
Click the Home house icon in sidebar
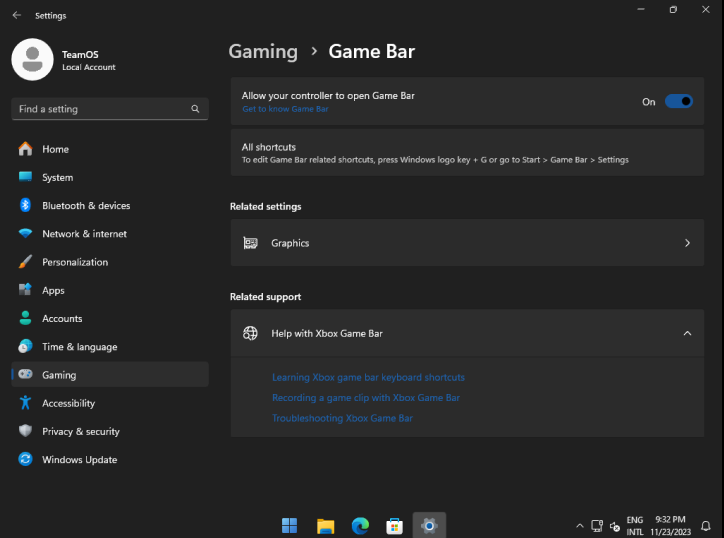pyautogui.click(x=25, y=149)
